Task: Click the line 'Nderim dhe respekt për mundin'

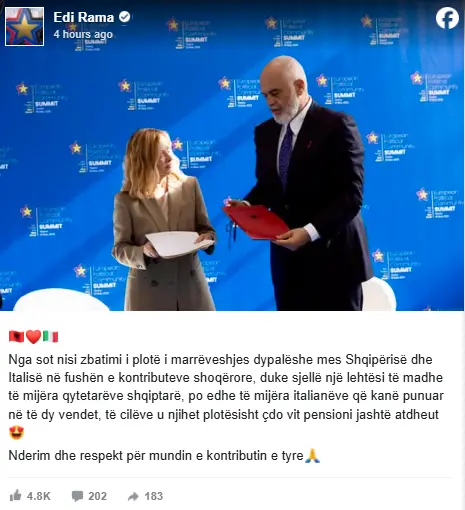Action: pyautogui.click(x=156, y=456)
